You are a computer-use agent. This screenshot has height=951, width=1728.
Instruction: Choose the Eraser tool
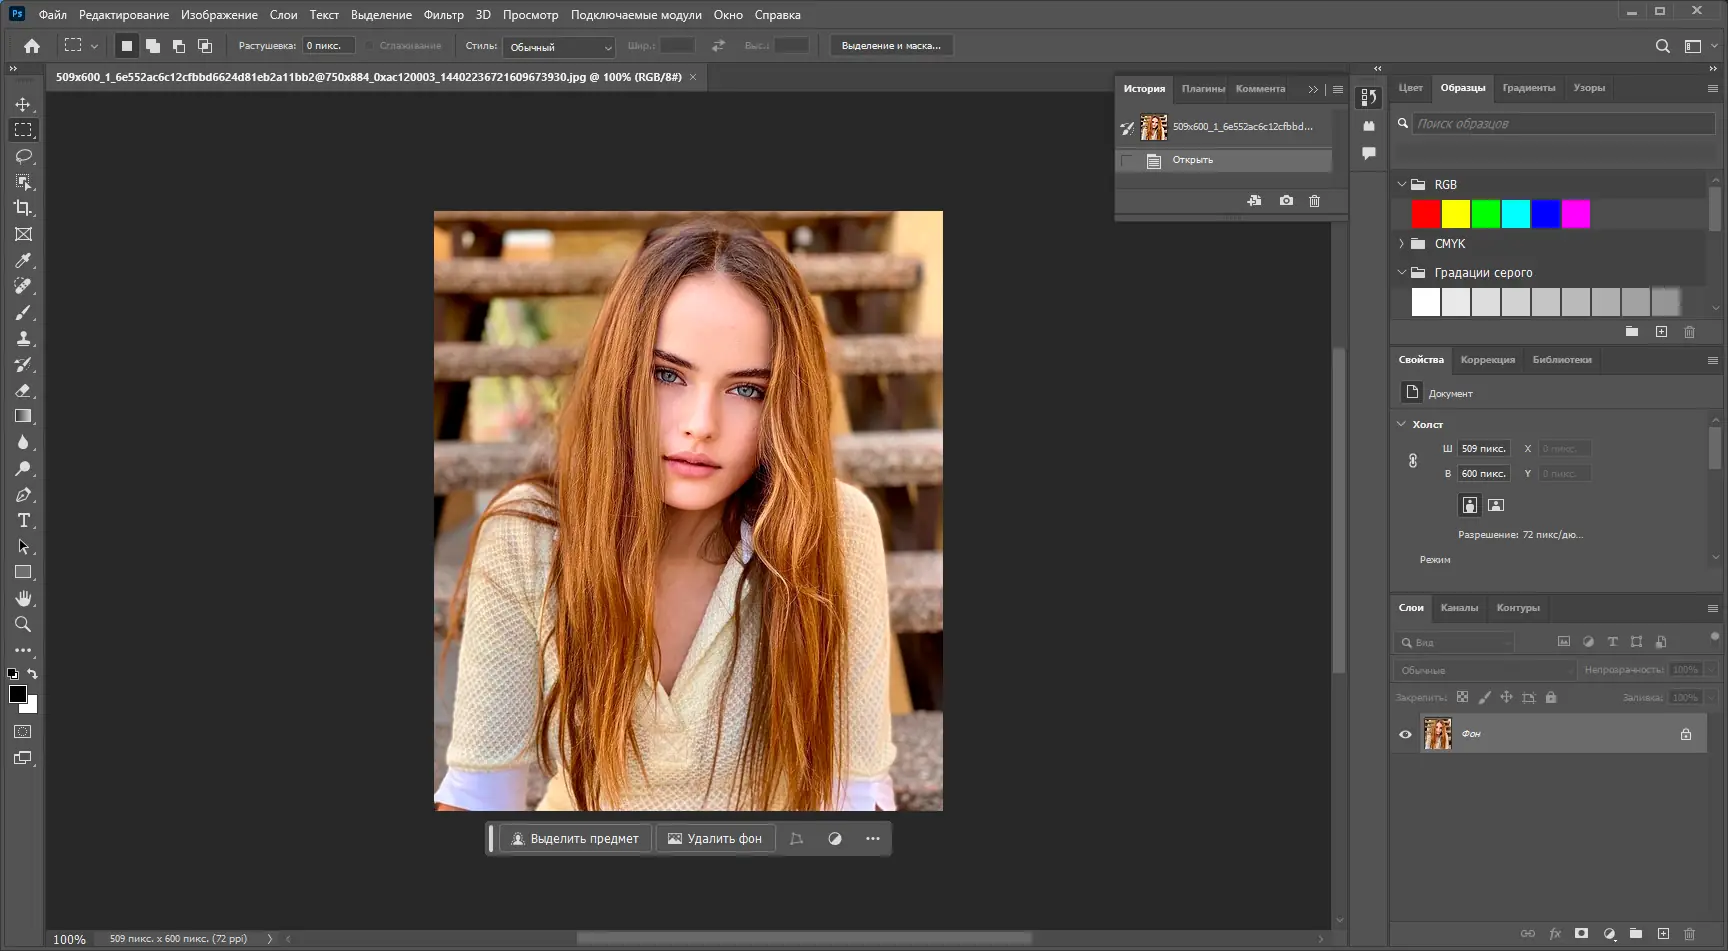(23, 390)
